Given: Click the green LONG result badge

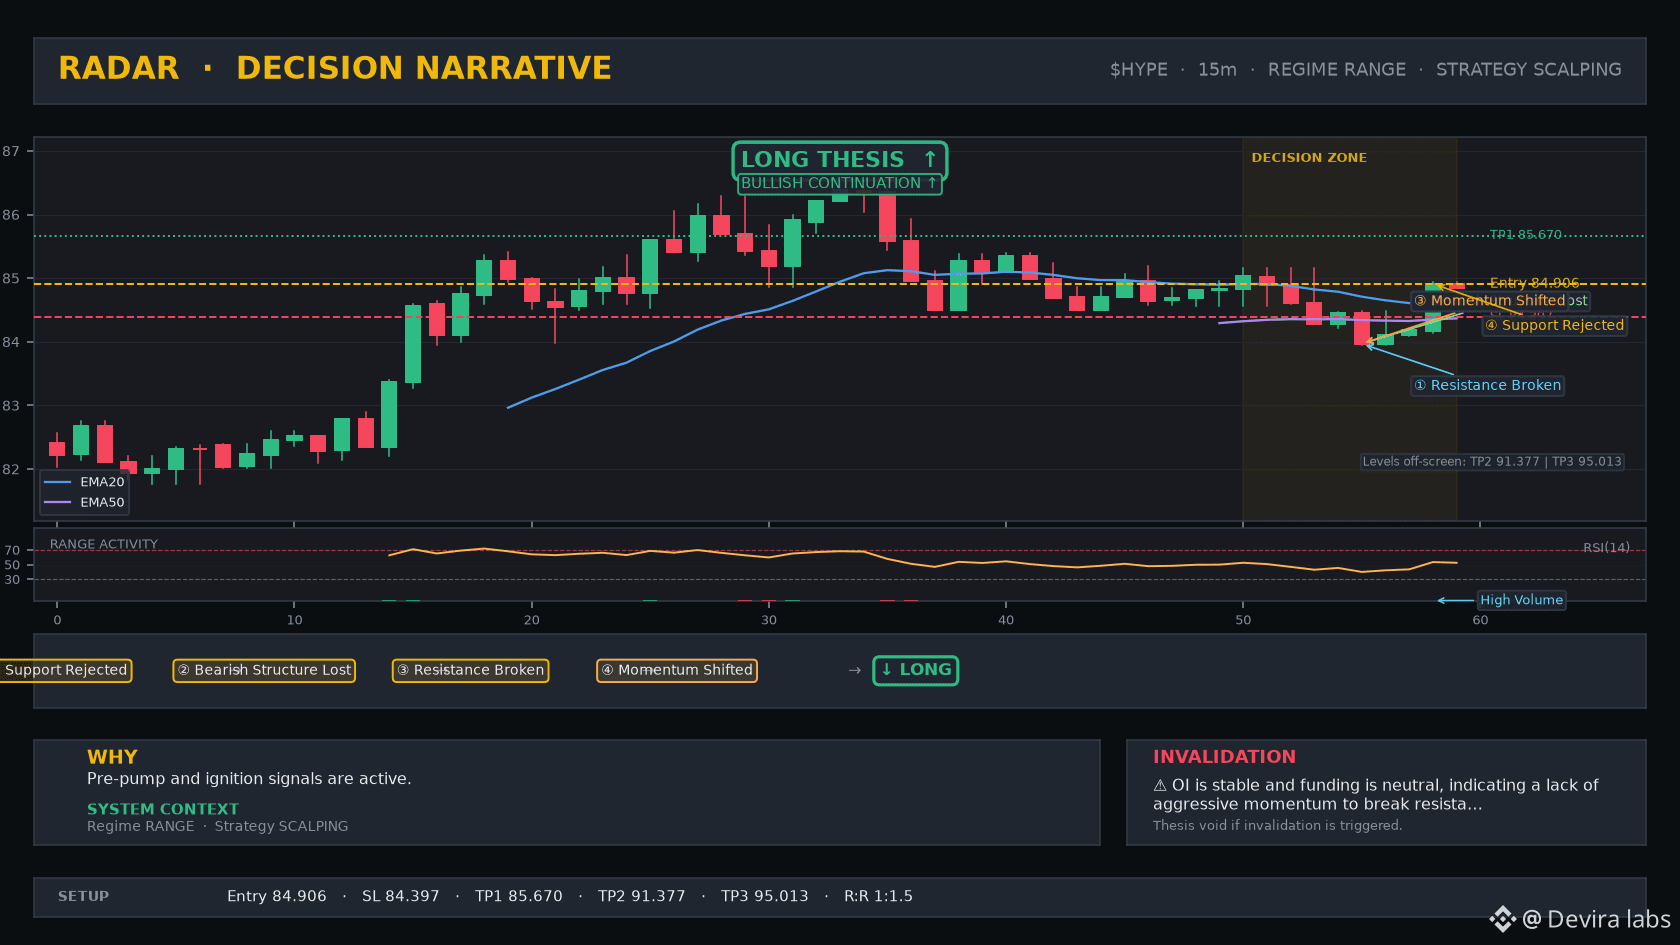Looking at the screenshot, I should [x=916, y=670].
